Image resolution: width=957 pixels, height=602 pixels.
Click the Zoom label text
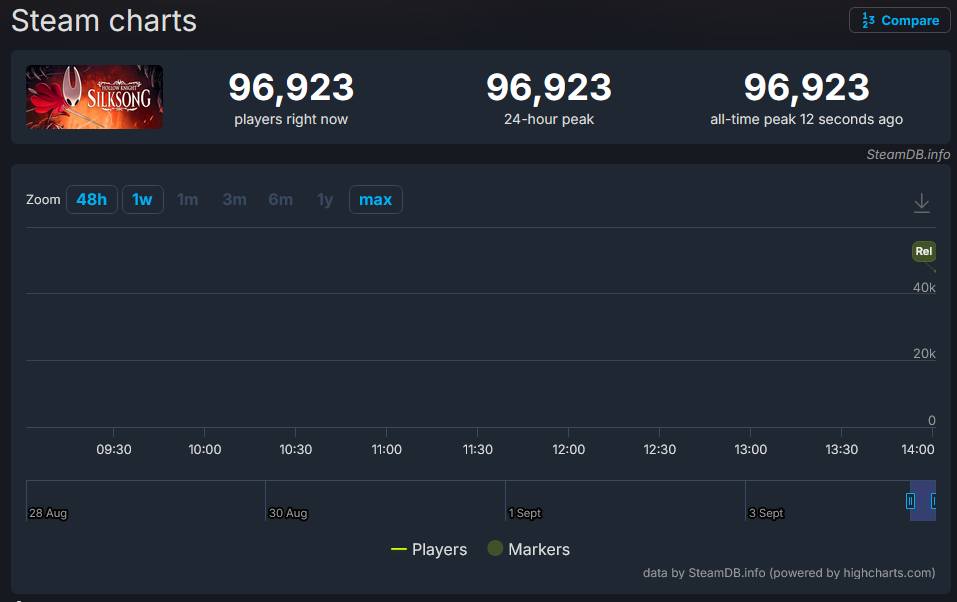(43, 200)
